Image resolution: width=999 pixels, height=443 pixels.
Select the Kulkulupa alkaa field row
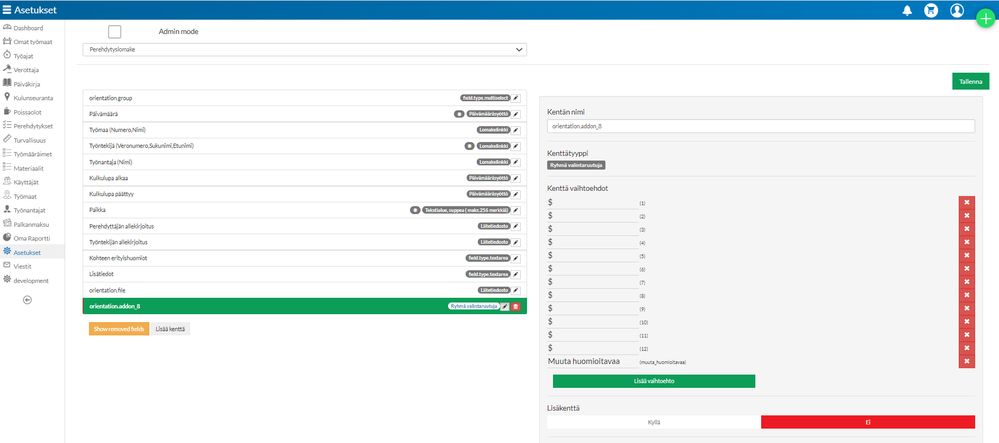[305, 178]
